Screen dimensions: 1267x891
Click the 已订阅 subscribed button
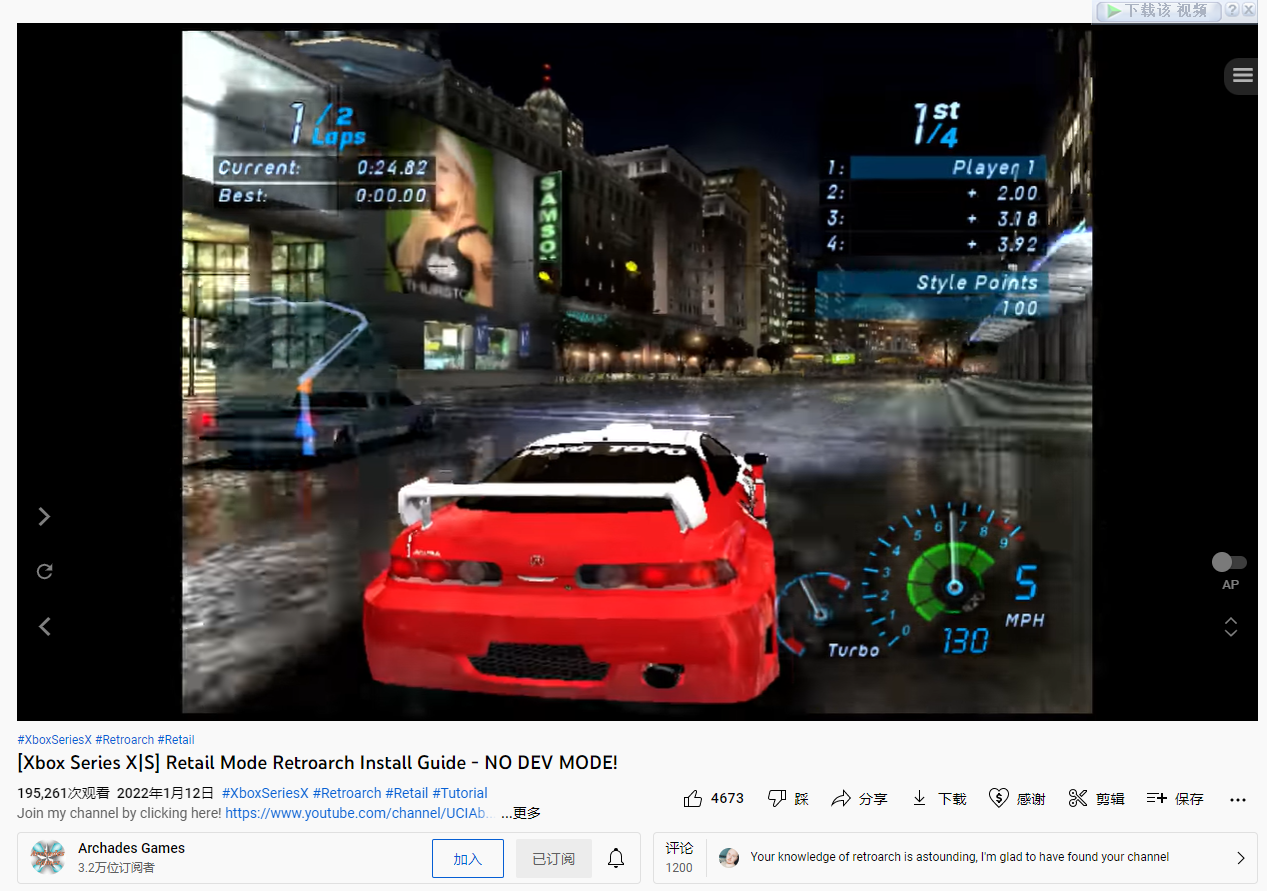(554, 859)
